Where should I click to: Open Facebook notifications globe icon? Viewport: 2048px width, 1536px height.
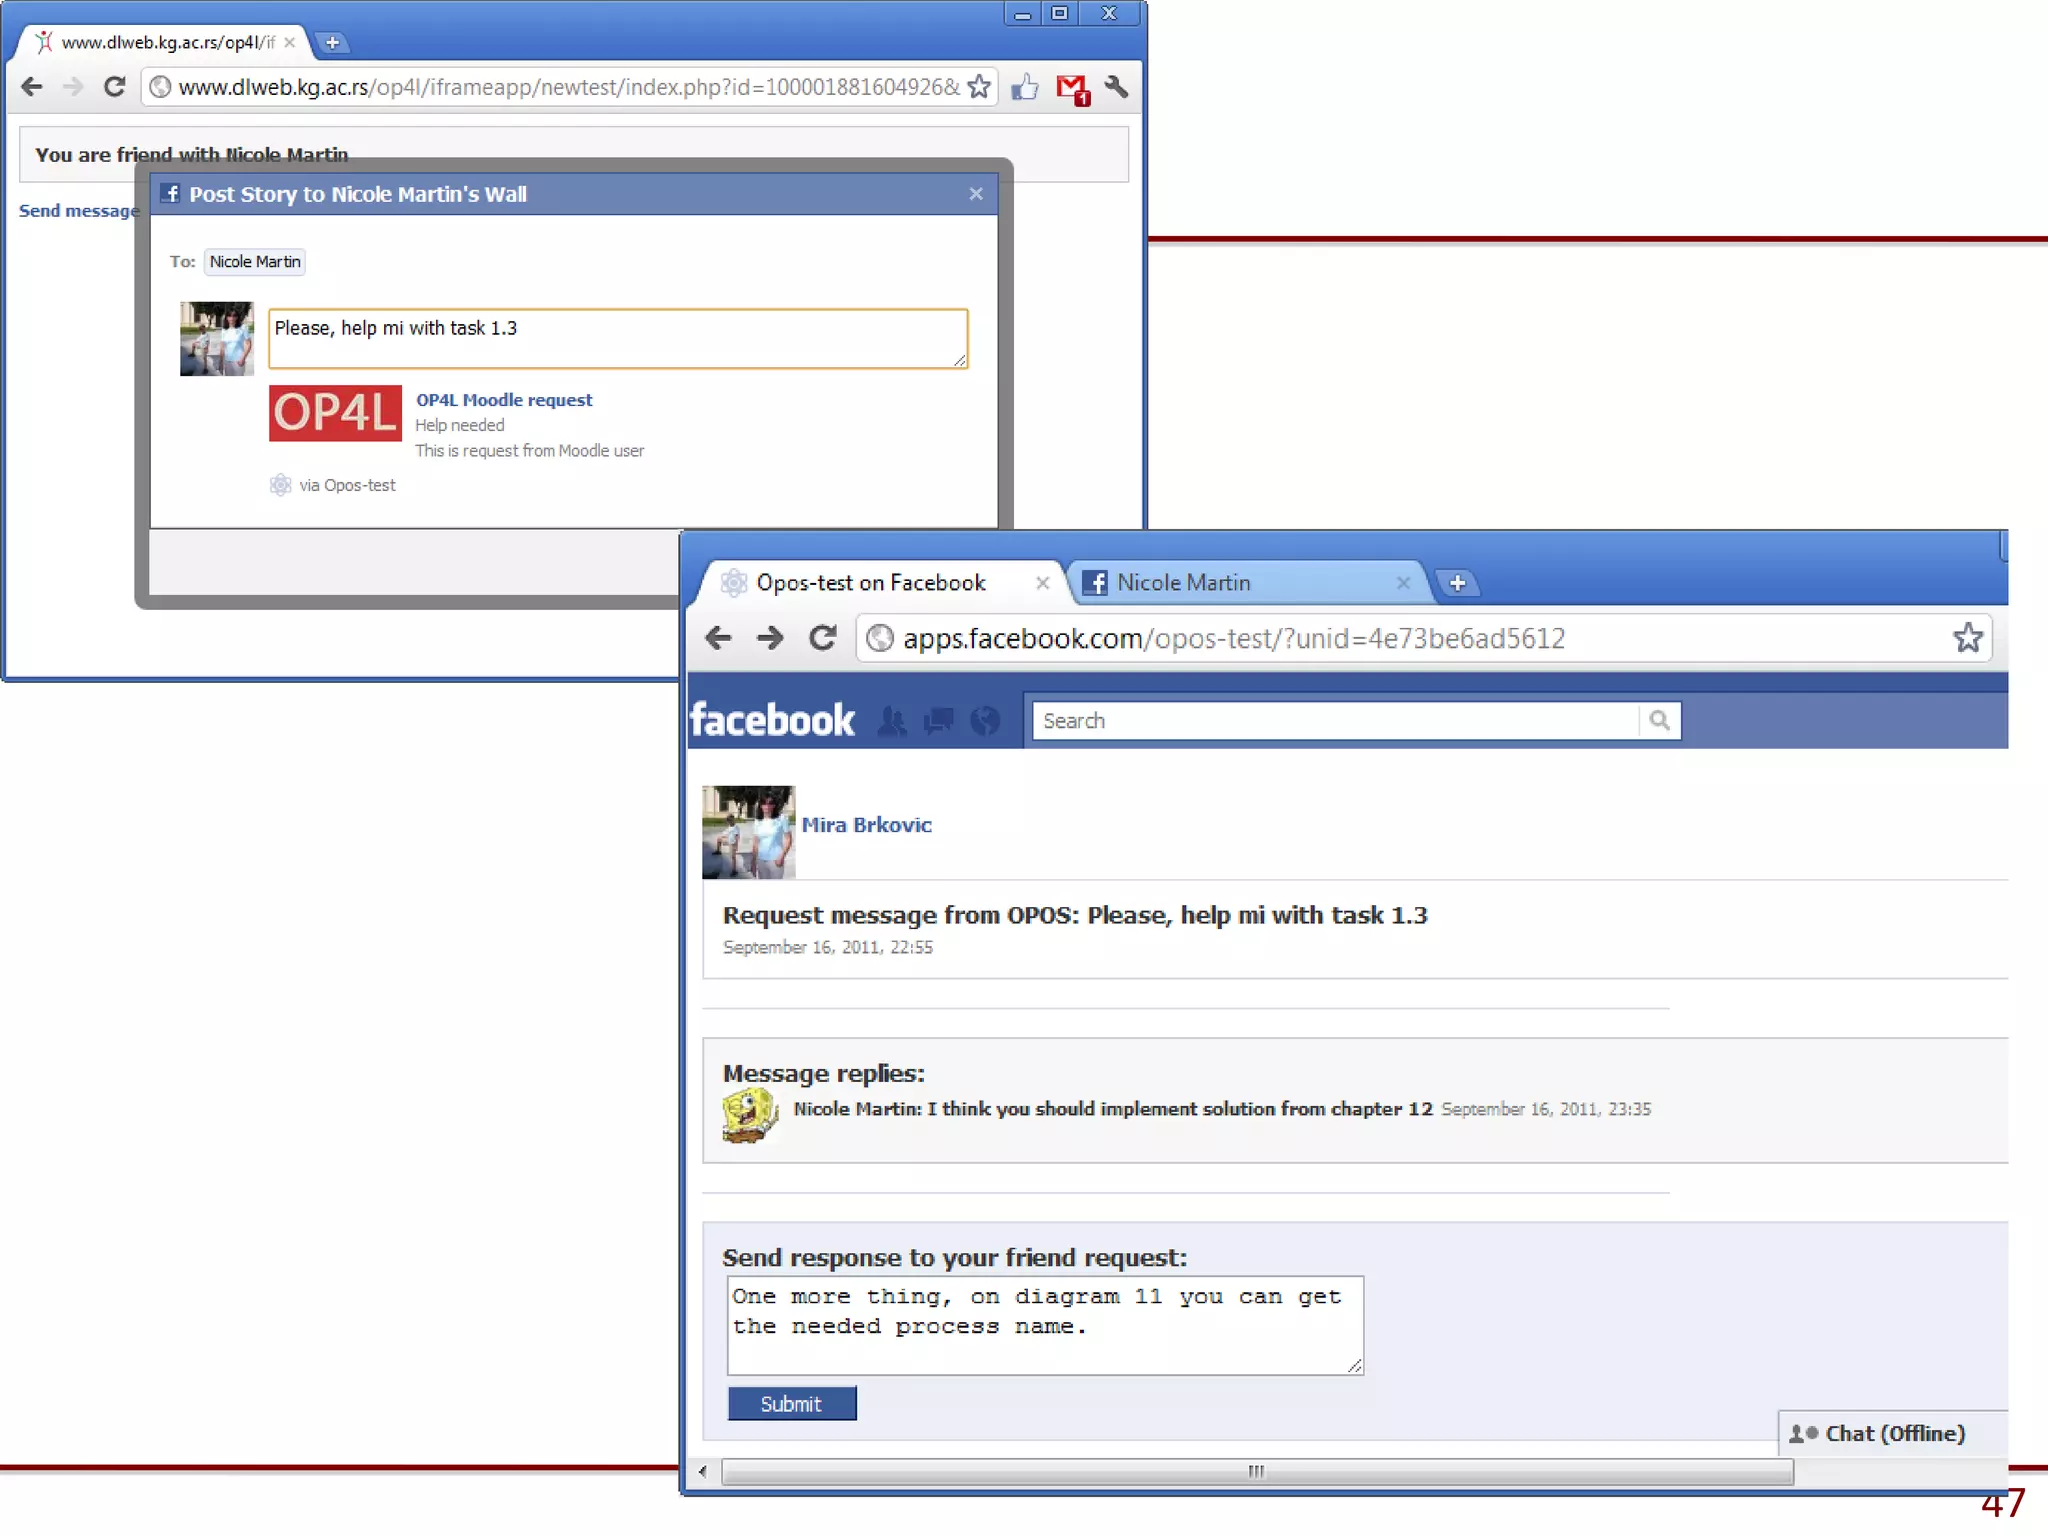click(x=985, y=721)
